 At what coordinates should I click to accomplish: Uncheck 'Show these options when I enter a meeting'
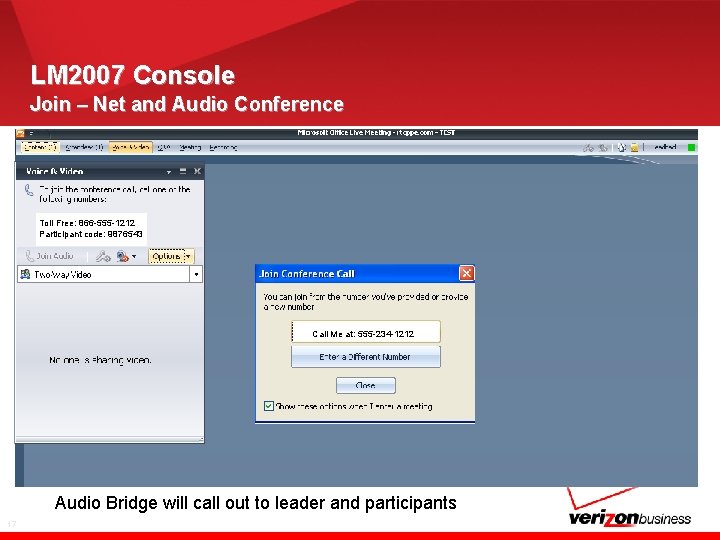[x=269, y=406]
